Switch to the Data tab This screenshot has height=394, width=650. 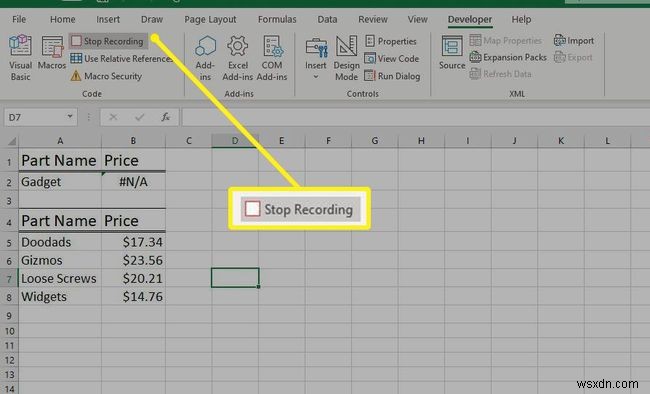coord(327,19)
